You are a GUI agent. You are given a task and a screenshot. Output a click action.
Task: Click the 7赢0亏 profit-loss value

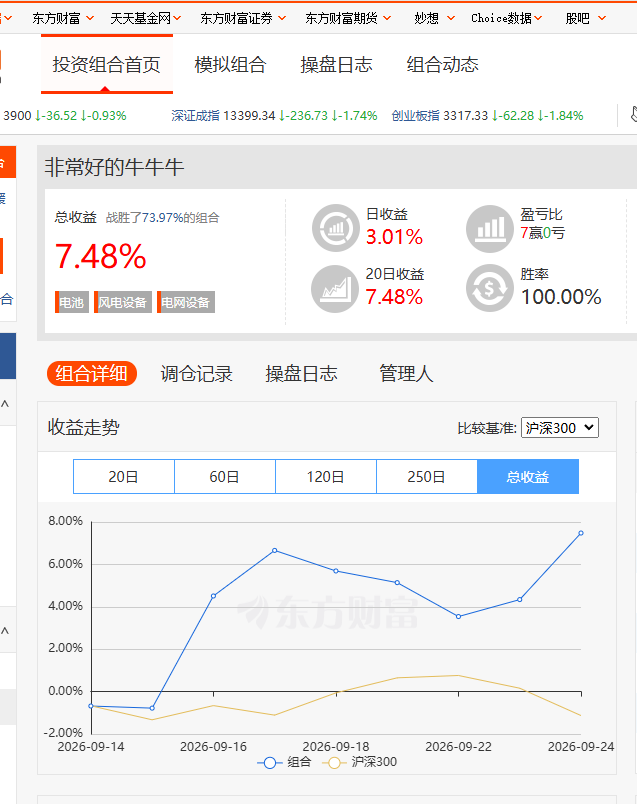543,233
